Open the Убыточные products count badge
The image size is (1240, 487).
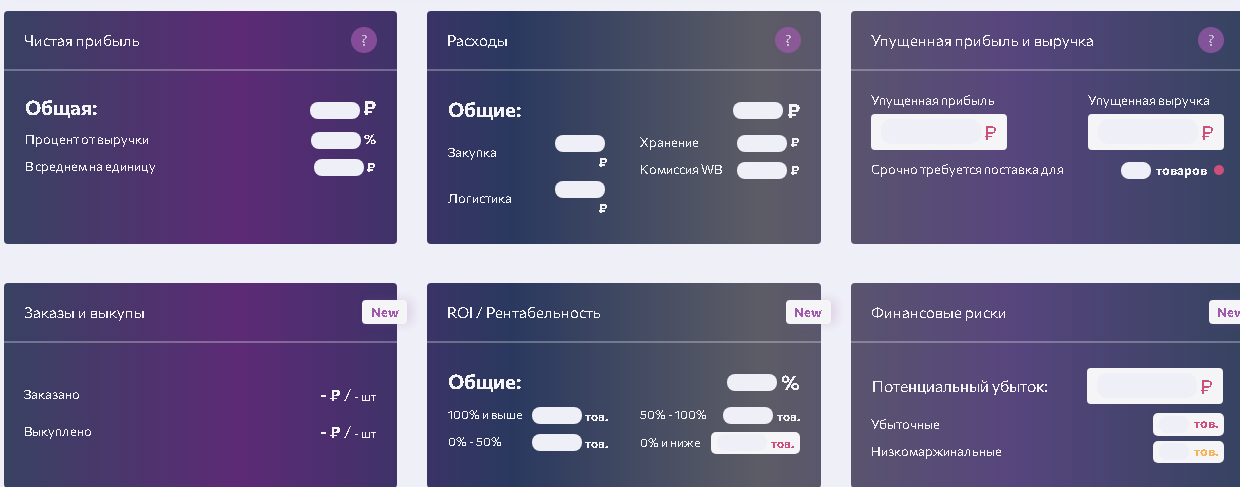click(x=1188, y=425)
